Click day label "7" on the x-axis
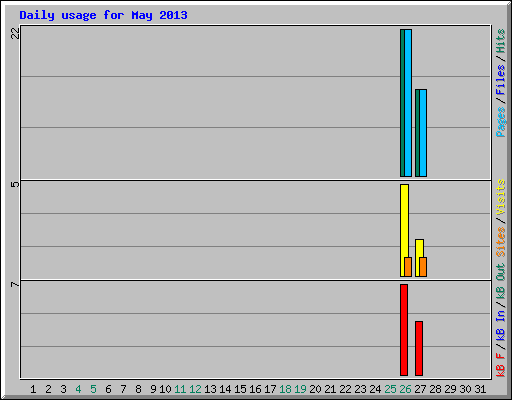 123,389
